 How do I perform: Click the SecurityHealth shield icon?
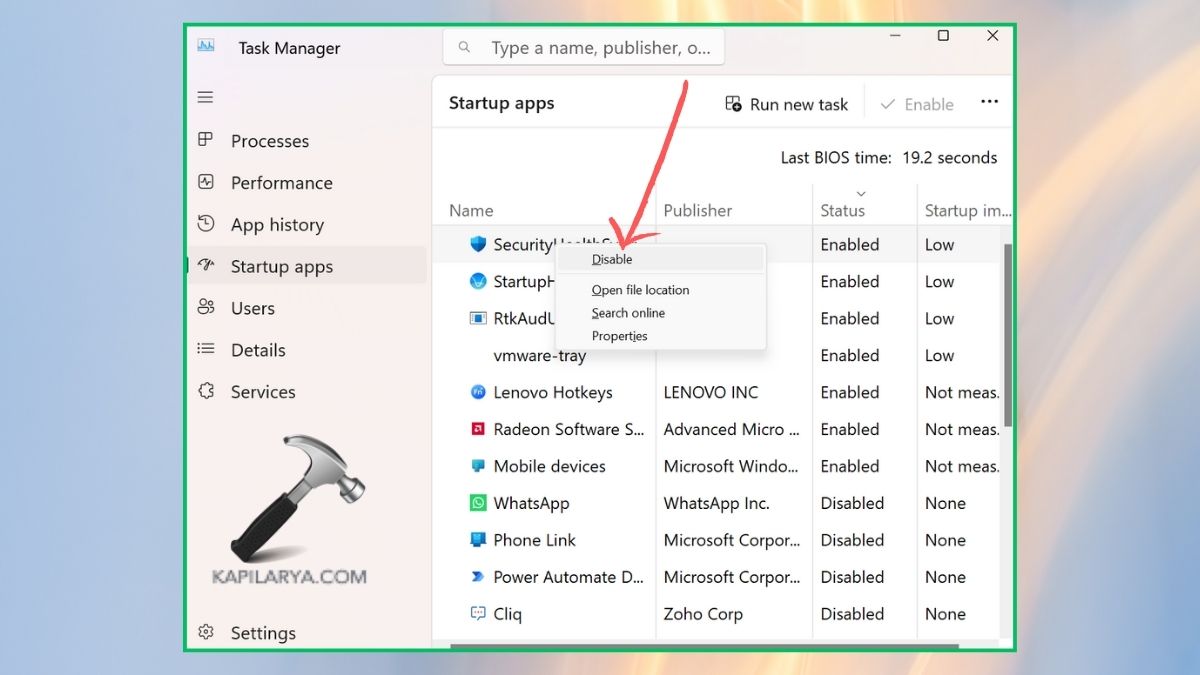pyautogui.click(x=478, y=244)
